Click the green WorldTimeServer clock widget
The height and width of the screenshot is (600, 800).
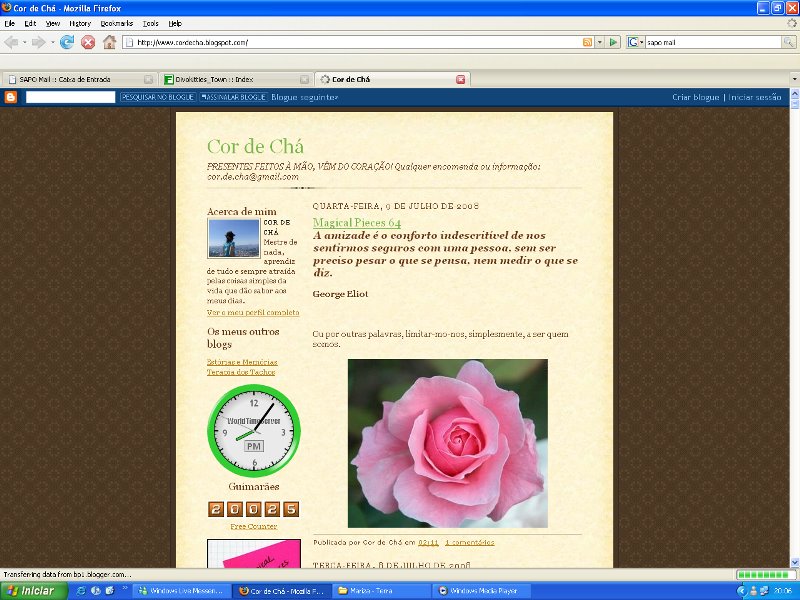tap(254, 431)
